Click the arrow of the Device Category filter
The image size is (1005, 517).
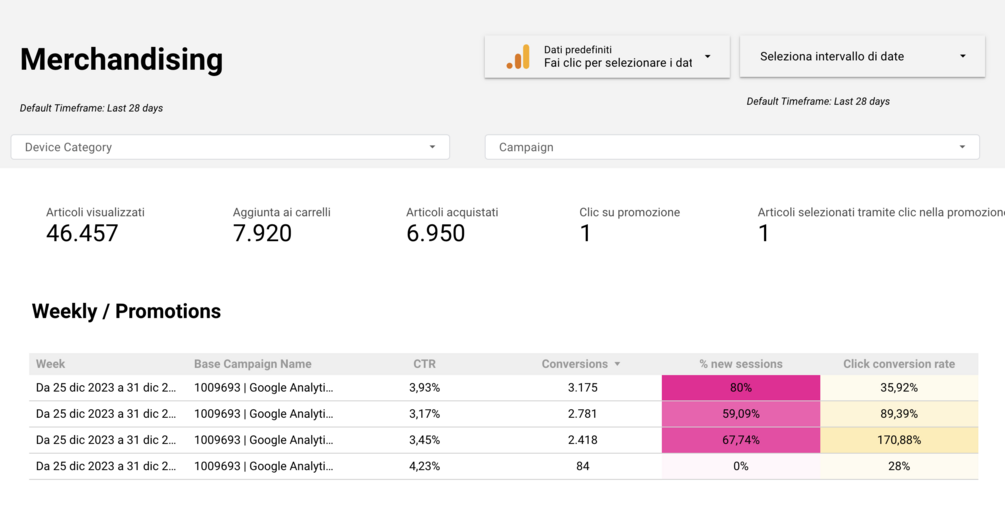pyautogui.click(x=432, y=147)
